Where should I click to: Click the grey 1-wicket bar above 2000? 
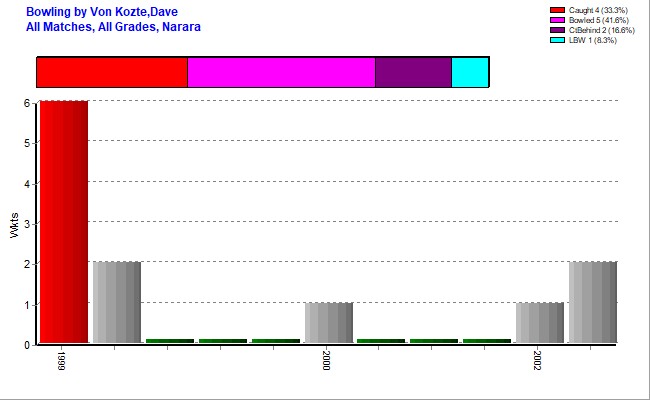point(329,323)
